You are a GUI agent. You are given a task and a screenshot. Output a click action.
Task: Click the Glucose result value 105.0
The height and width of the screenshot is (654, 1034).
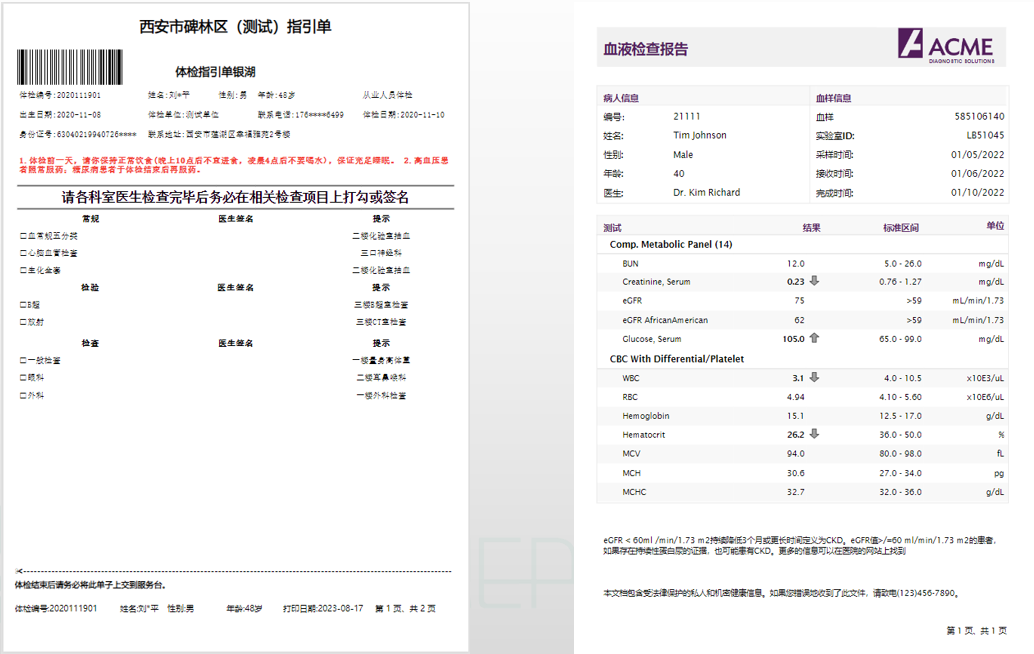pos(793,339)
